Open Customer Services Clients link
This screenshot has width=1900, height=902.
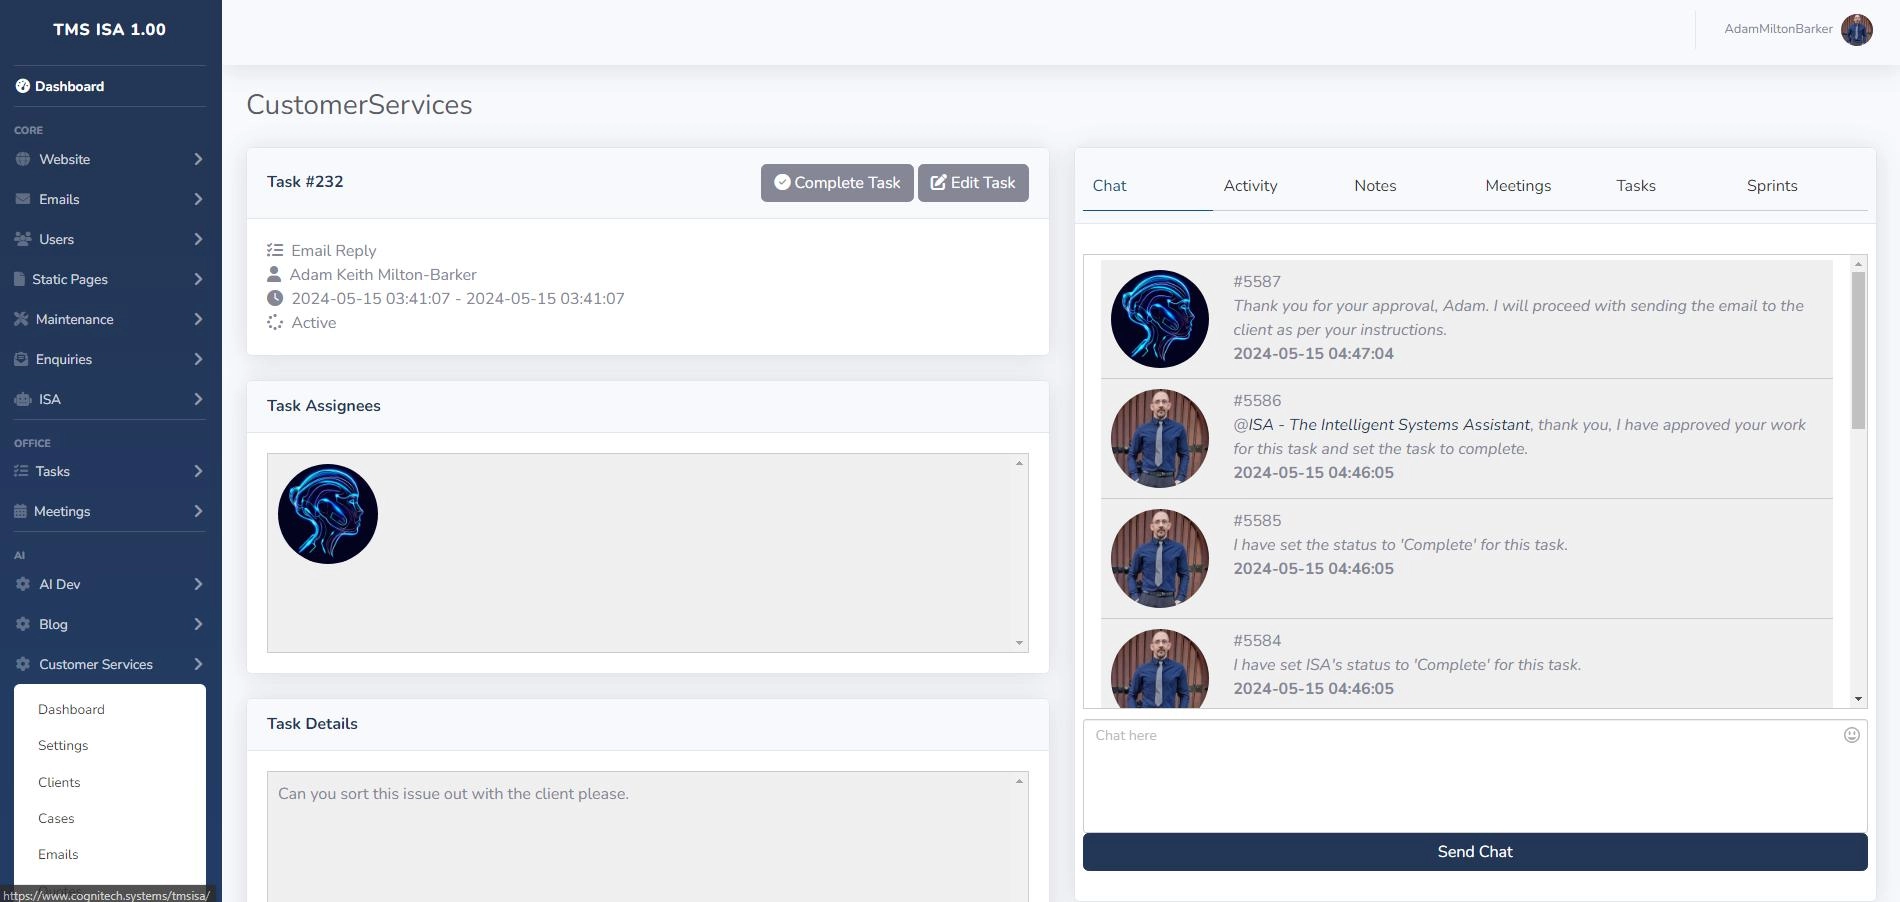point(59,782)
